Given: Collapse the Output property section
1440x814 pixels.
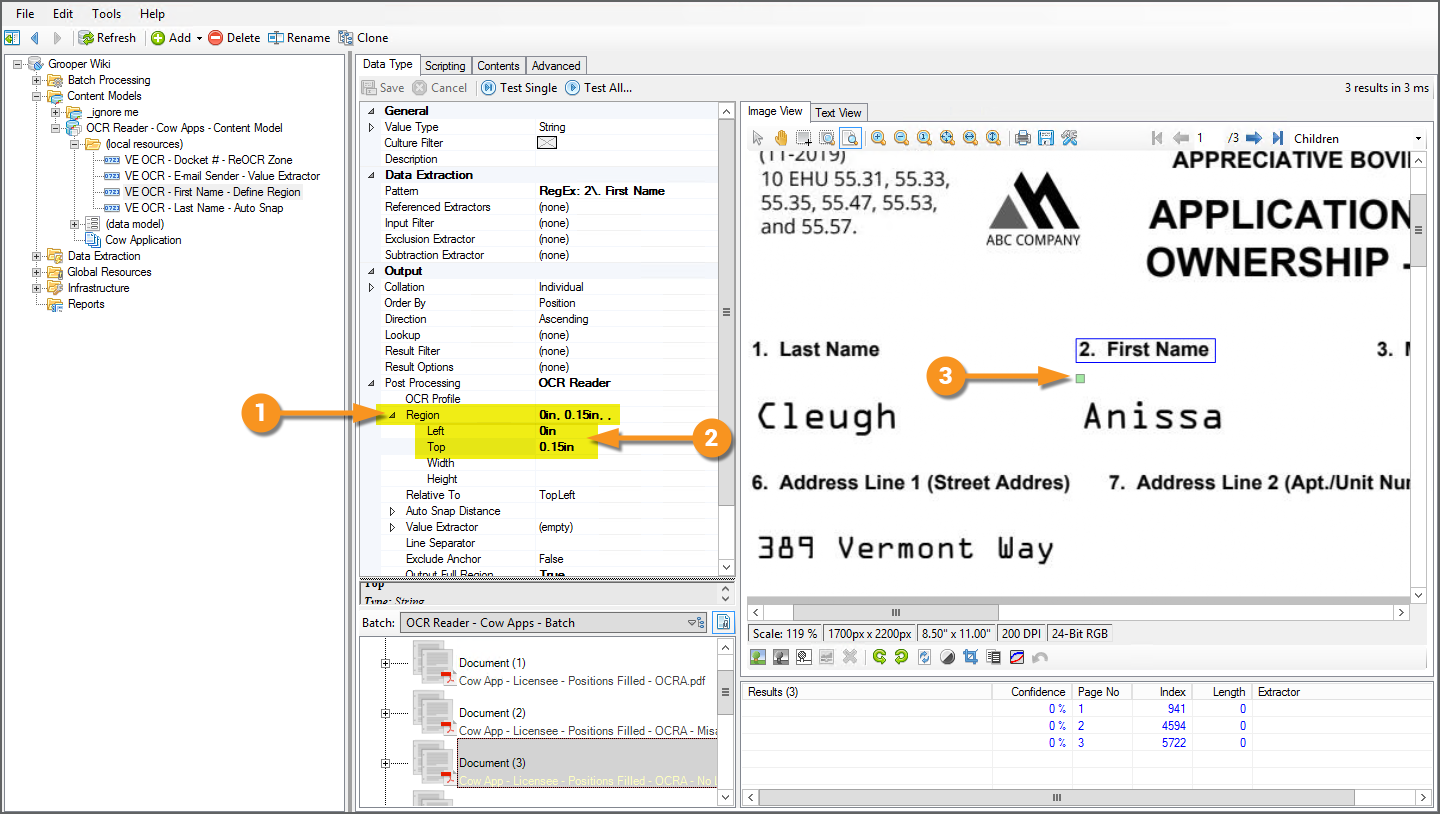Looking at the screenshot, I should coord(372,271).
